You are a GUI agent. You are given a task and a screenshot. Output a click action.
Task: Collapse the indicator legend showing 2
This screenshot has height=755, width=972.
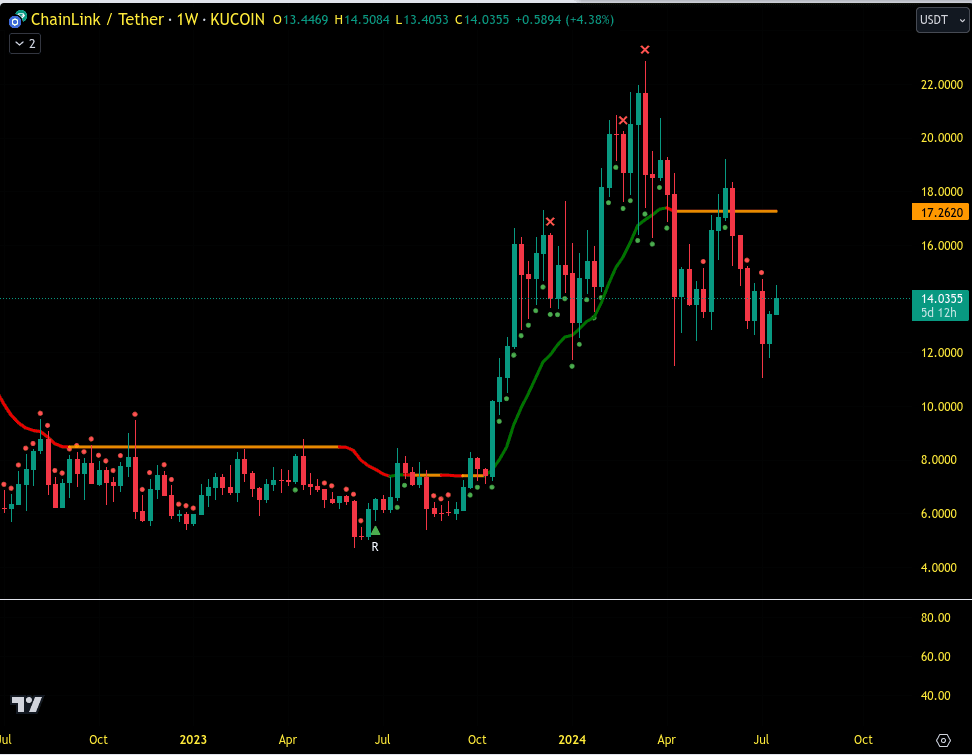(25, 43)
